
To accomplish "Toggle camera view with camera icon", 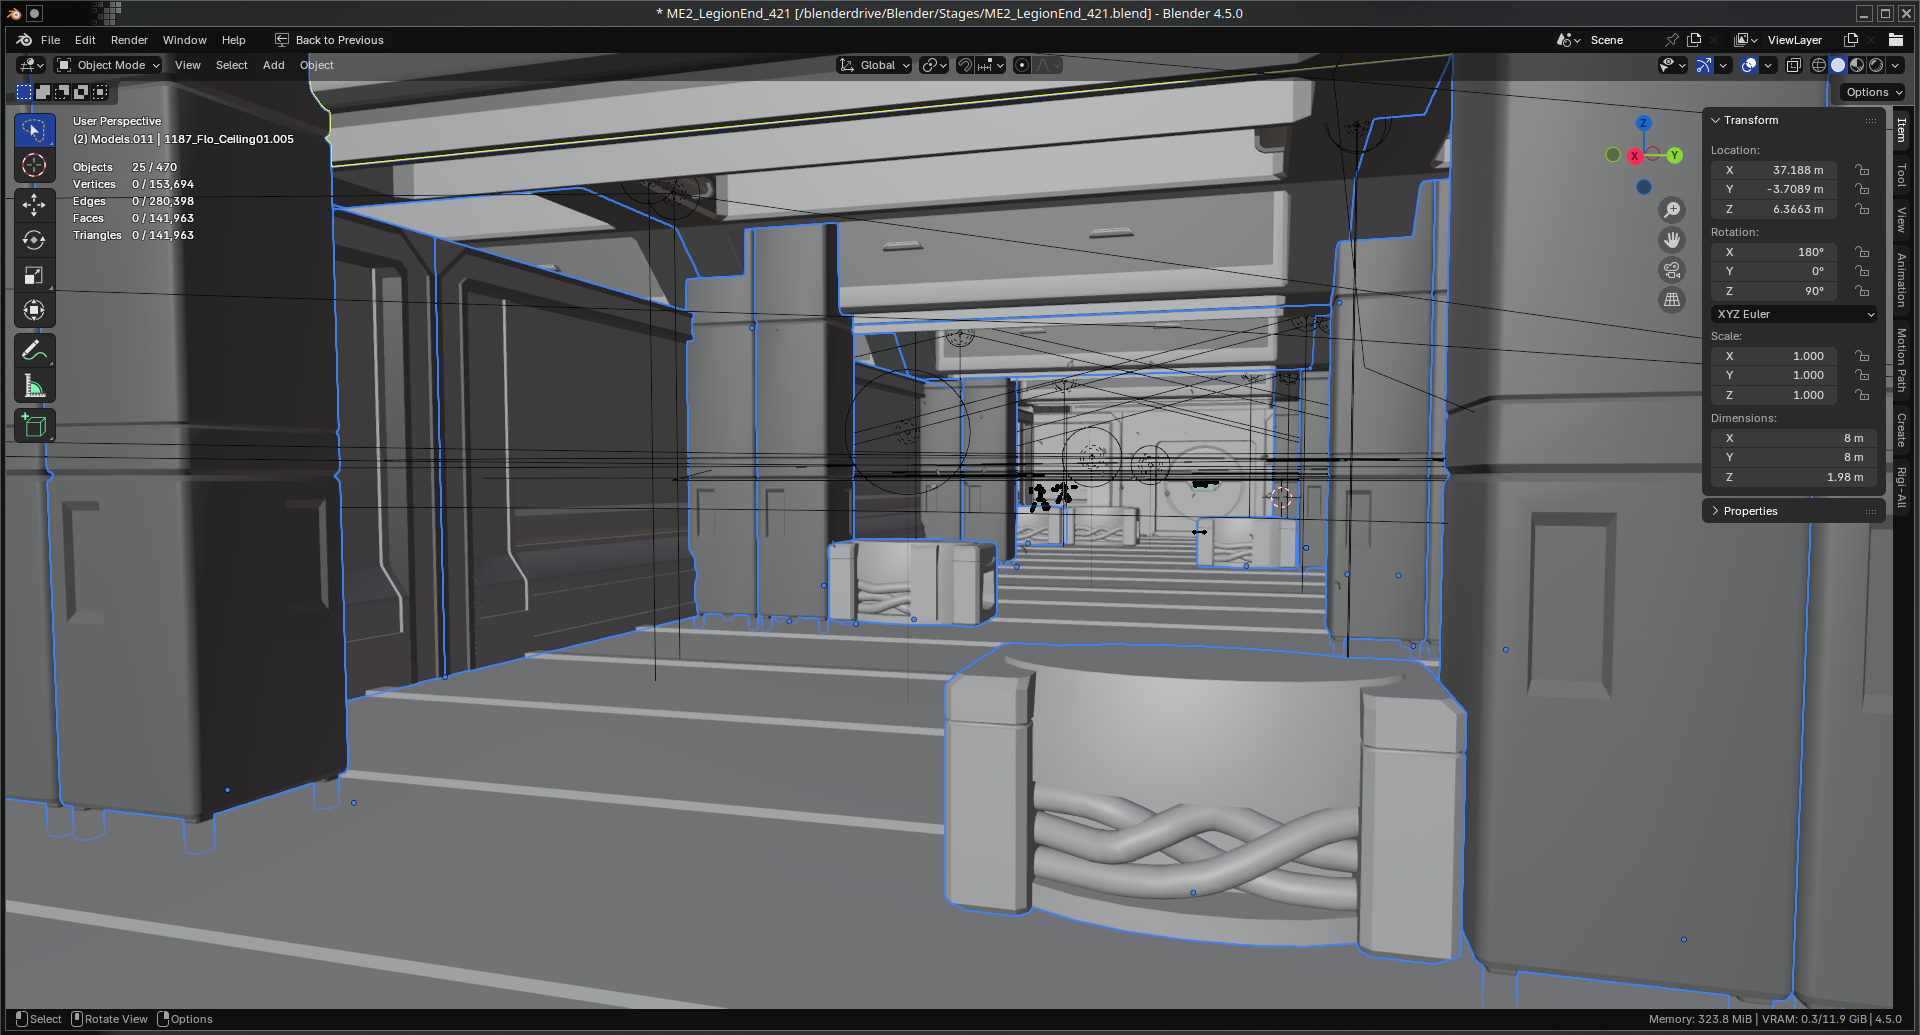I will [1672, 270].
